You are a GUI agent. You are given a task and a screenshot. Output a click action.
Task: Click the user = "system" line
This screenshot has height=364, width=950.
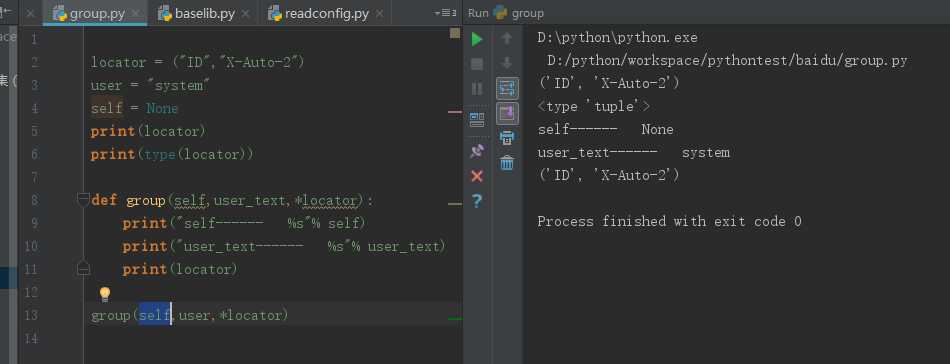(150, 85)
